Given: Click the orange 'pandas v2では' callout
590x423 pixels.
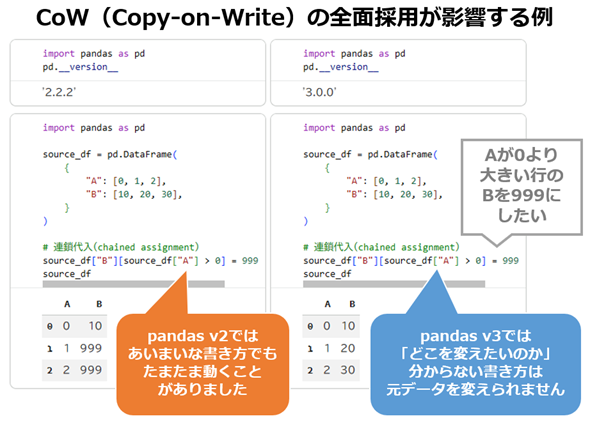Looking at the screenshot, I should [x=202, y=364].
